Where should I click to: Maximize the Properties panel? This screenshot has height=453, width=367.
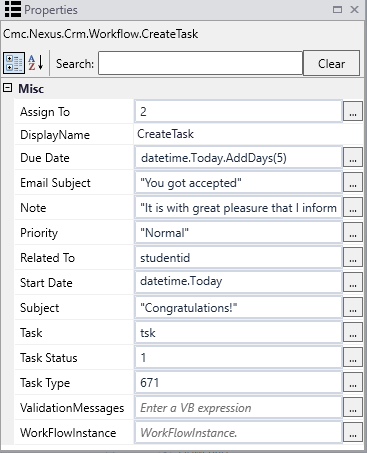click(337, 10)
